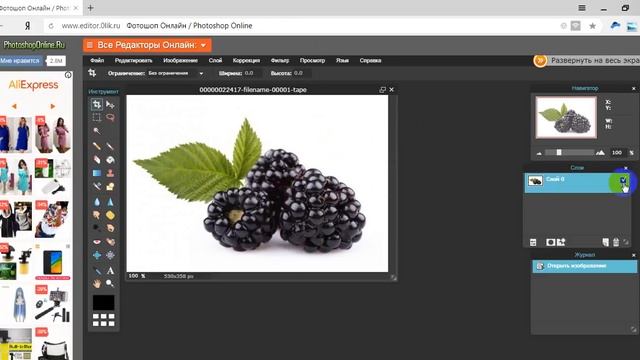
Task: Select the Brush tool
Action: (x=110, y=146)
